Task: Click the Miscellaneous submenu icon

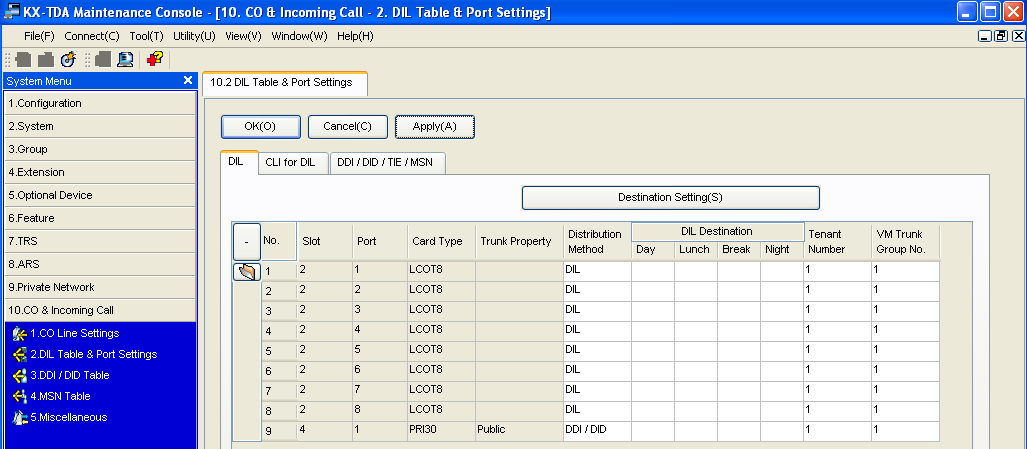Action: pos(20,418)
